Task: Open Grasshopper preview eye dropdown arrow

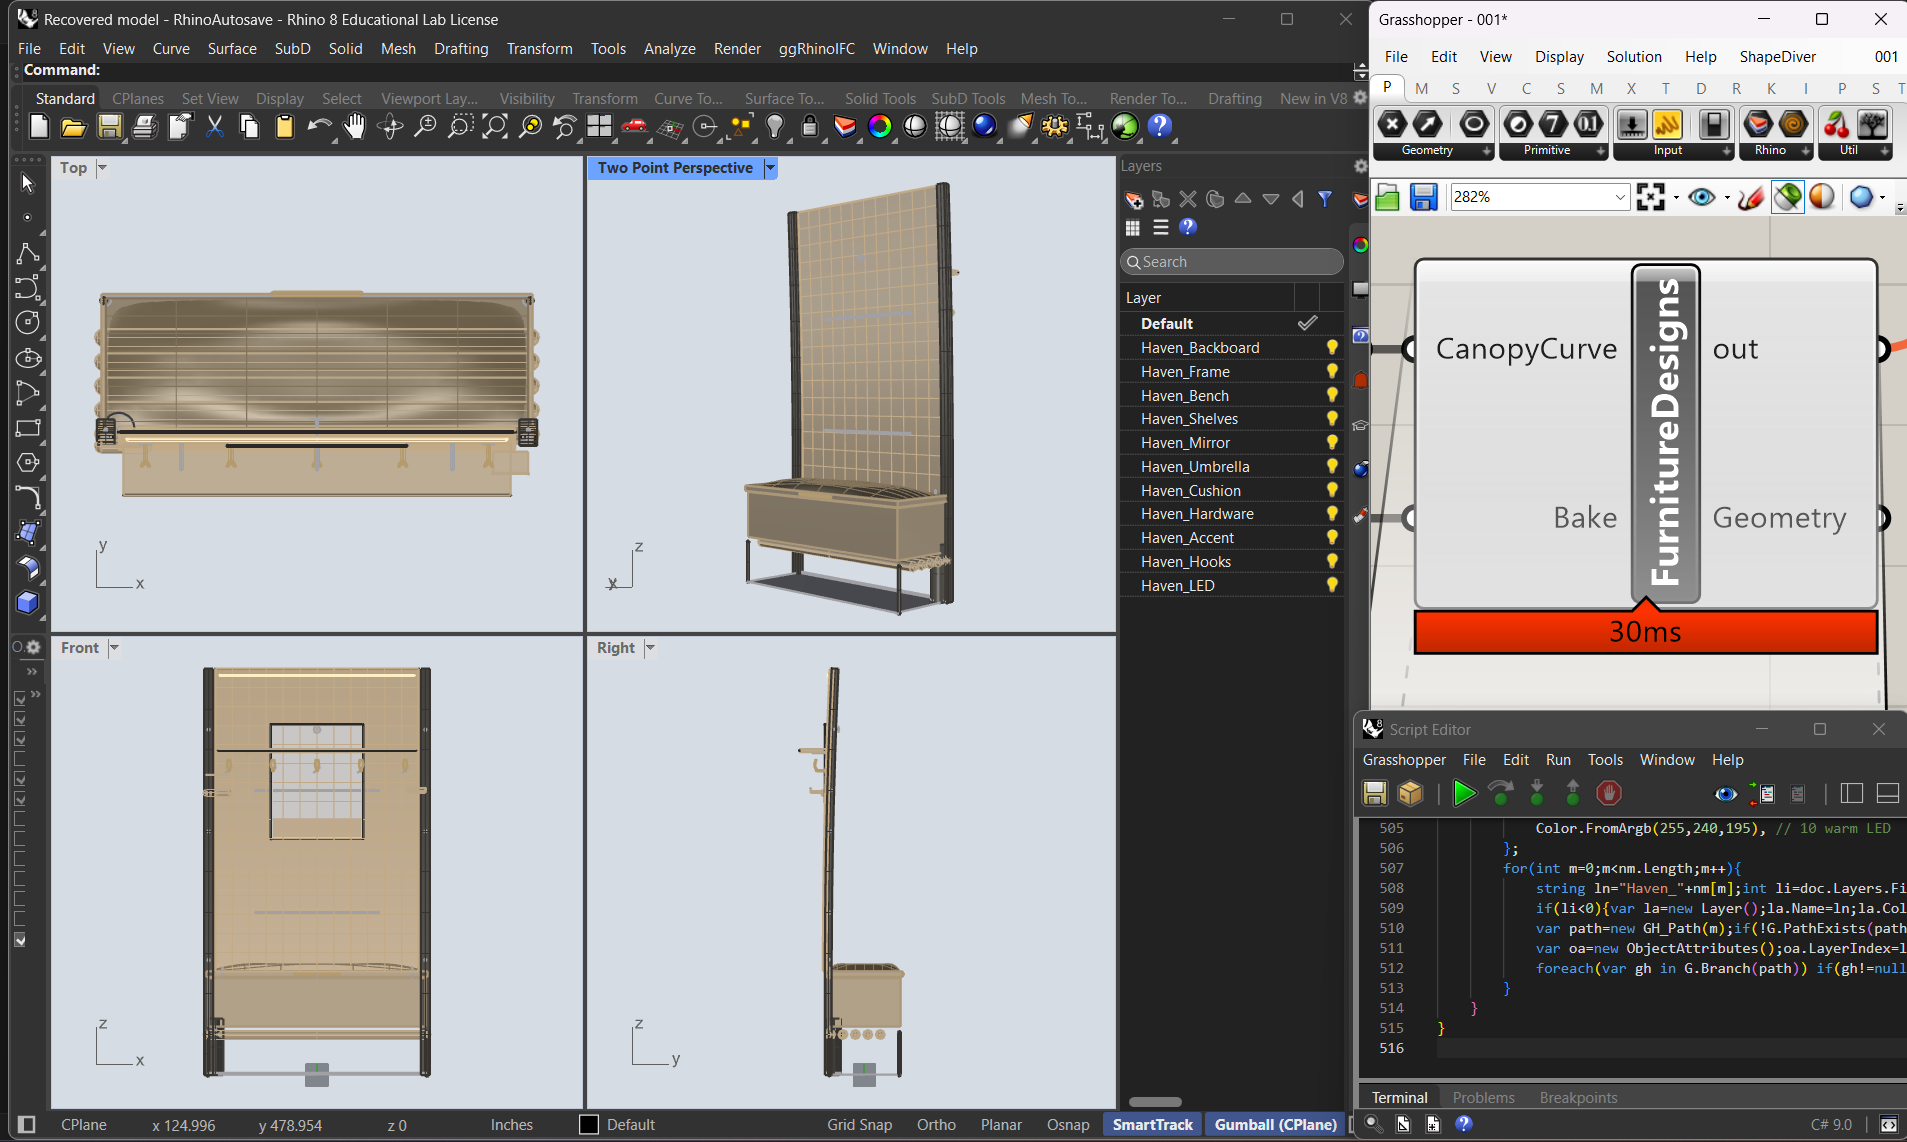Action: (x=1727, y=197)
